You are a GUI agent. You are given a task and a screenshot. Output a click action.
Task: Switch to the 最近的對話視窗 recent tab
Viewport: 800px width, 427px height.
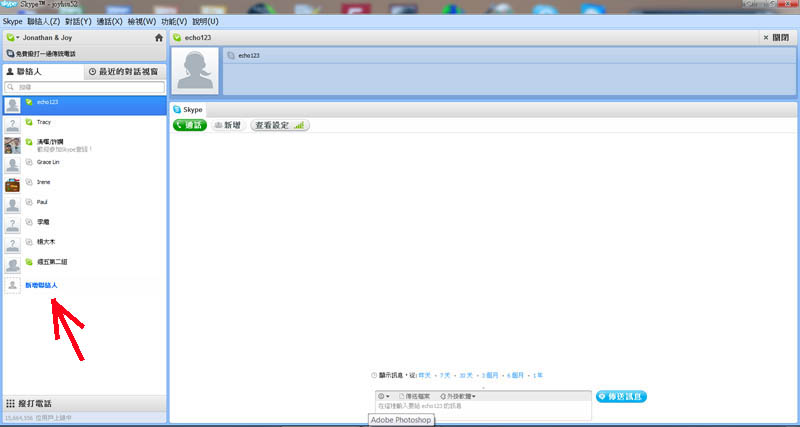point(124,72)
